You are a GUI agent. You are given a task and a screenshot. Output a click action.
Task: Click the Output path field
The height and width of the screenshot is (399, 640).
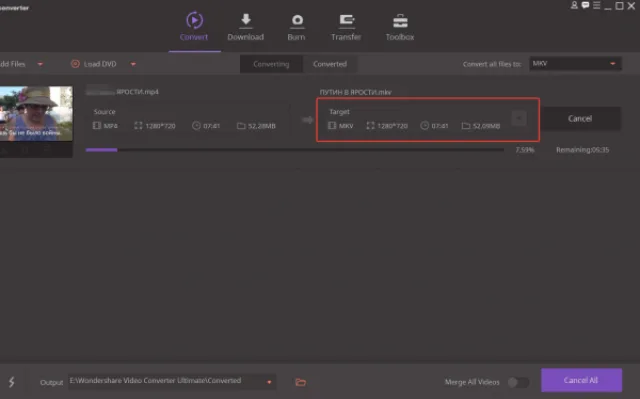tap(172, 381)
